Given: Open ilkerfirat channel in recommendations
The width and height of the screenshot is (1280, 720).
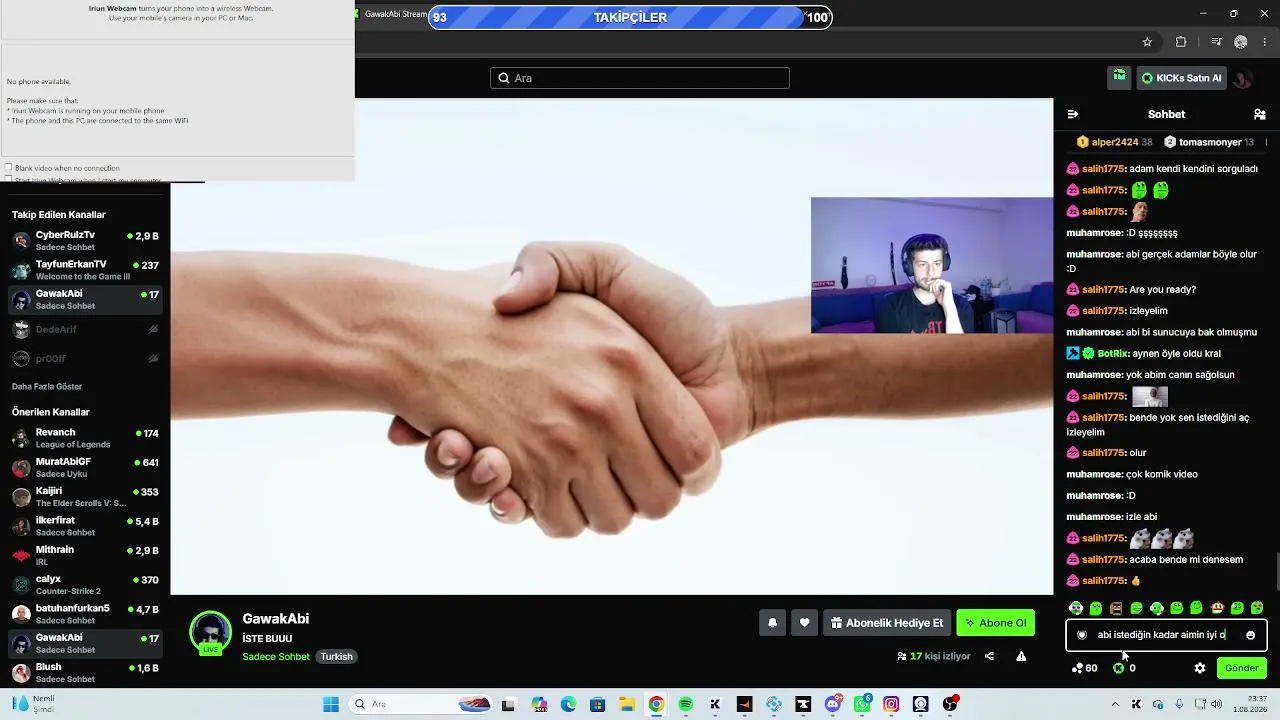Looking at the screenshot, I should pyautogui.click(x=85, y=526).
